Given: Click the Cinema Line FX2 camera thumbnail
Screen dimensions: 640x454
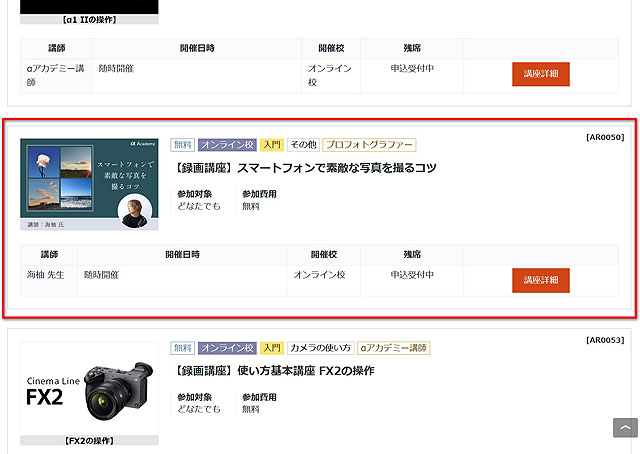Looking at the screenshot, I should 89,388.
